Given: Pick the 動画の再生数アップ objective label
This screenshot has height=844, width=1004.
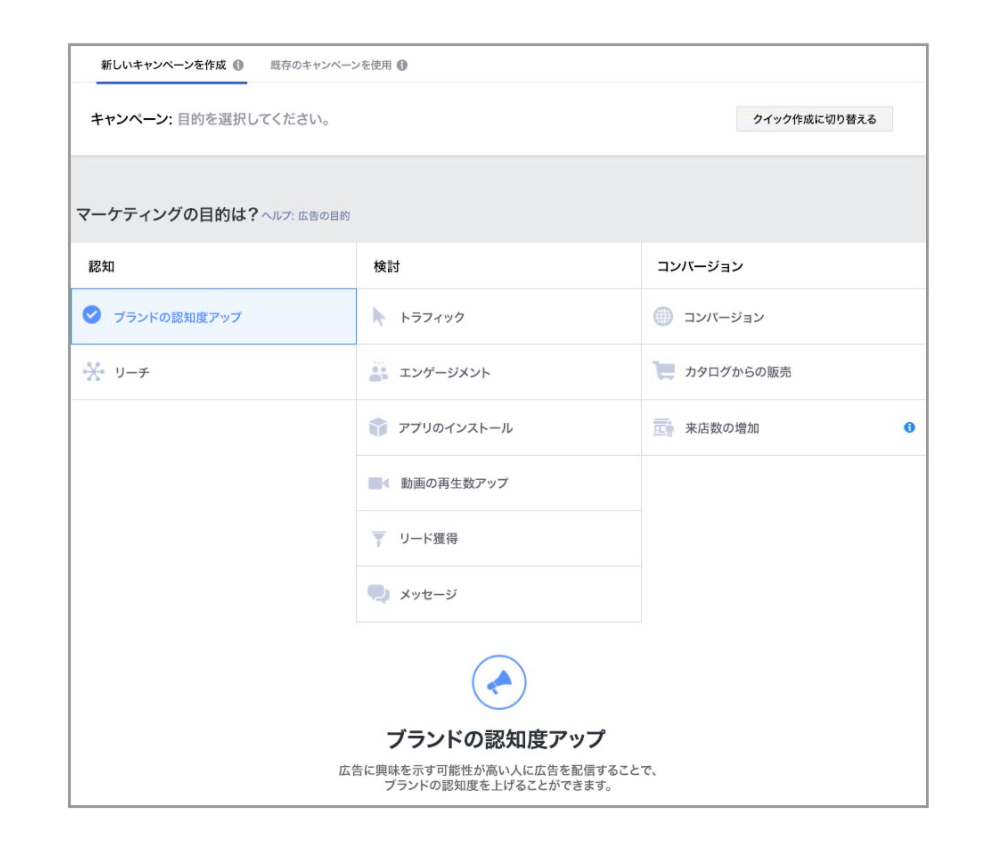Looking at the screenshot, I should [x=454, y=483].
